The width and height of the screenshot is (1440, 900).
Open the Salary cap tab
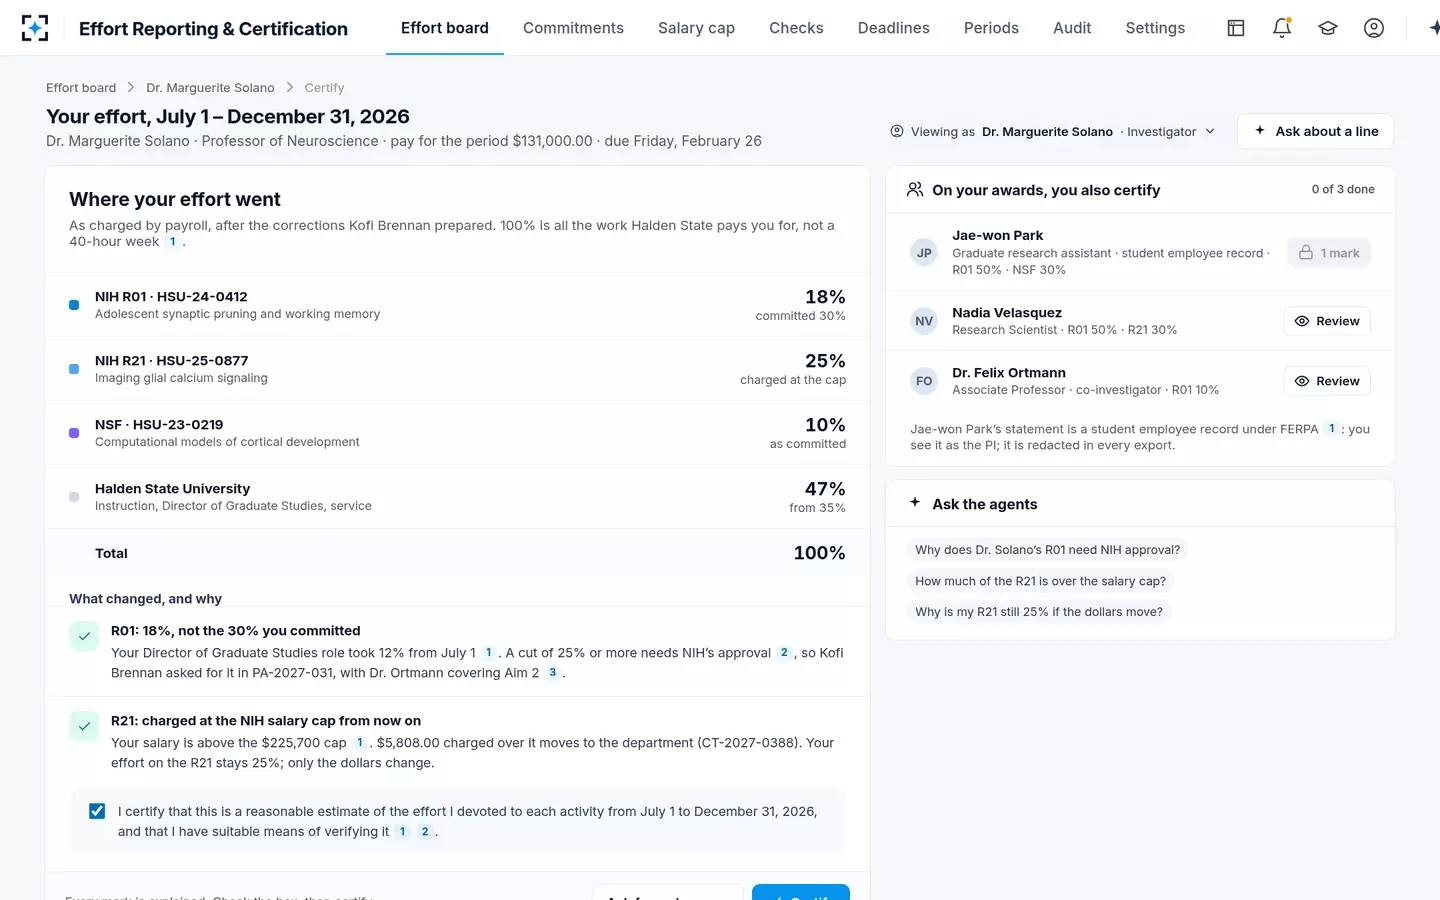point(696,28)
